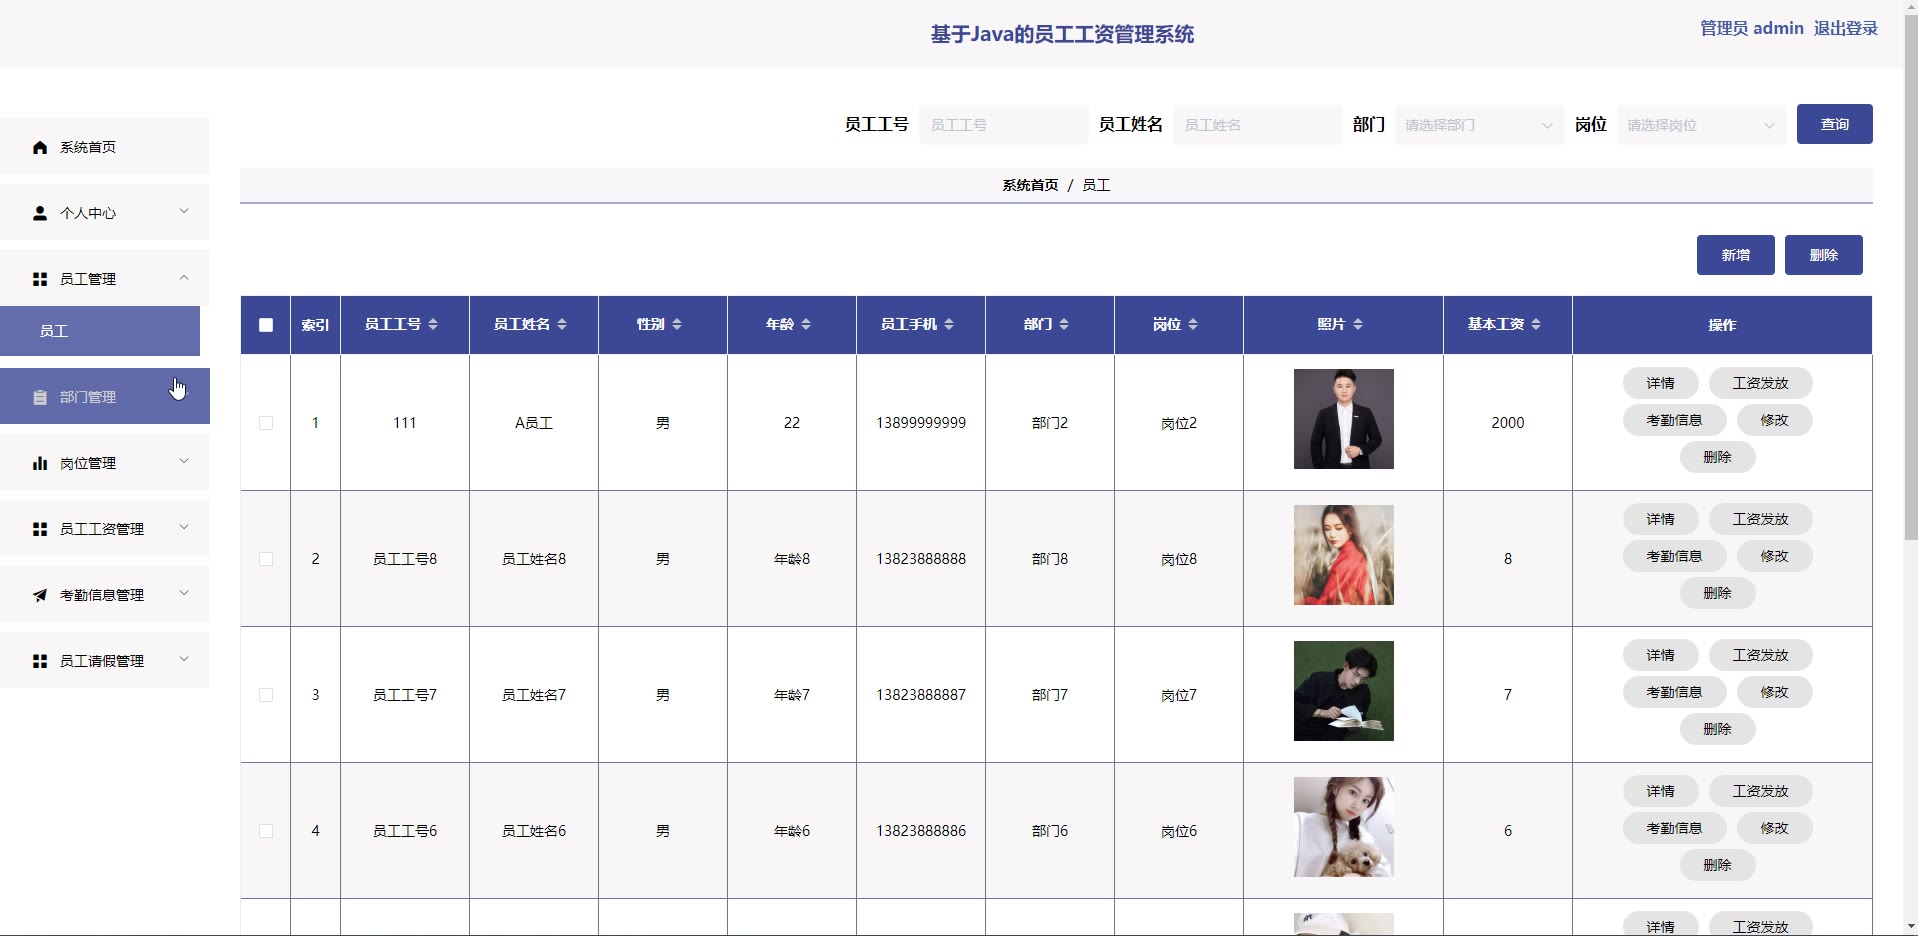Click the bar chart icon for 岗位管理
Screen dimensions: 1918x936
pos(40,463)
